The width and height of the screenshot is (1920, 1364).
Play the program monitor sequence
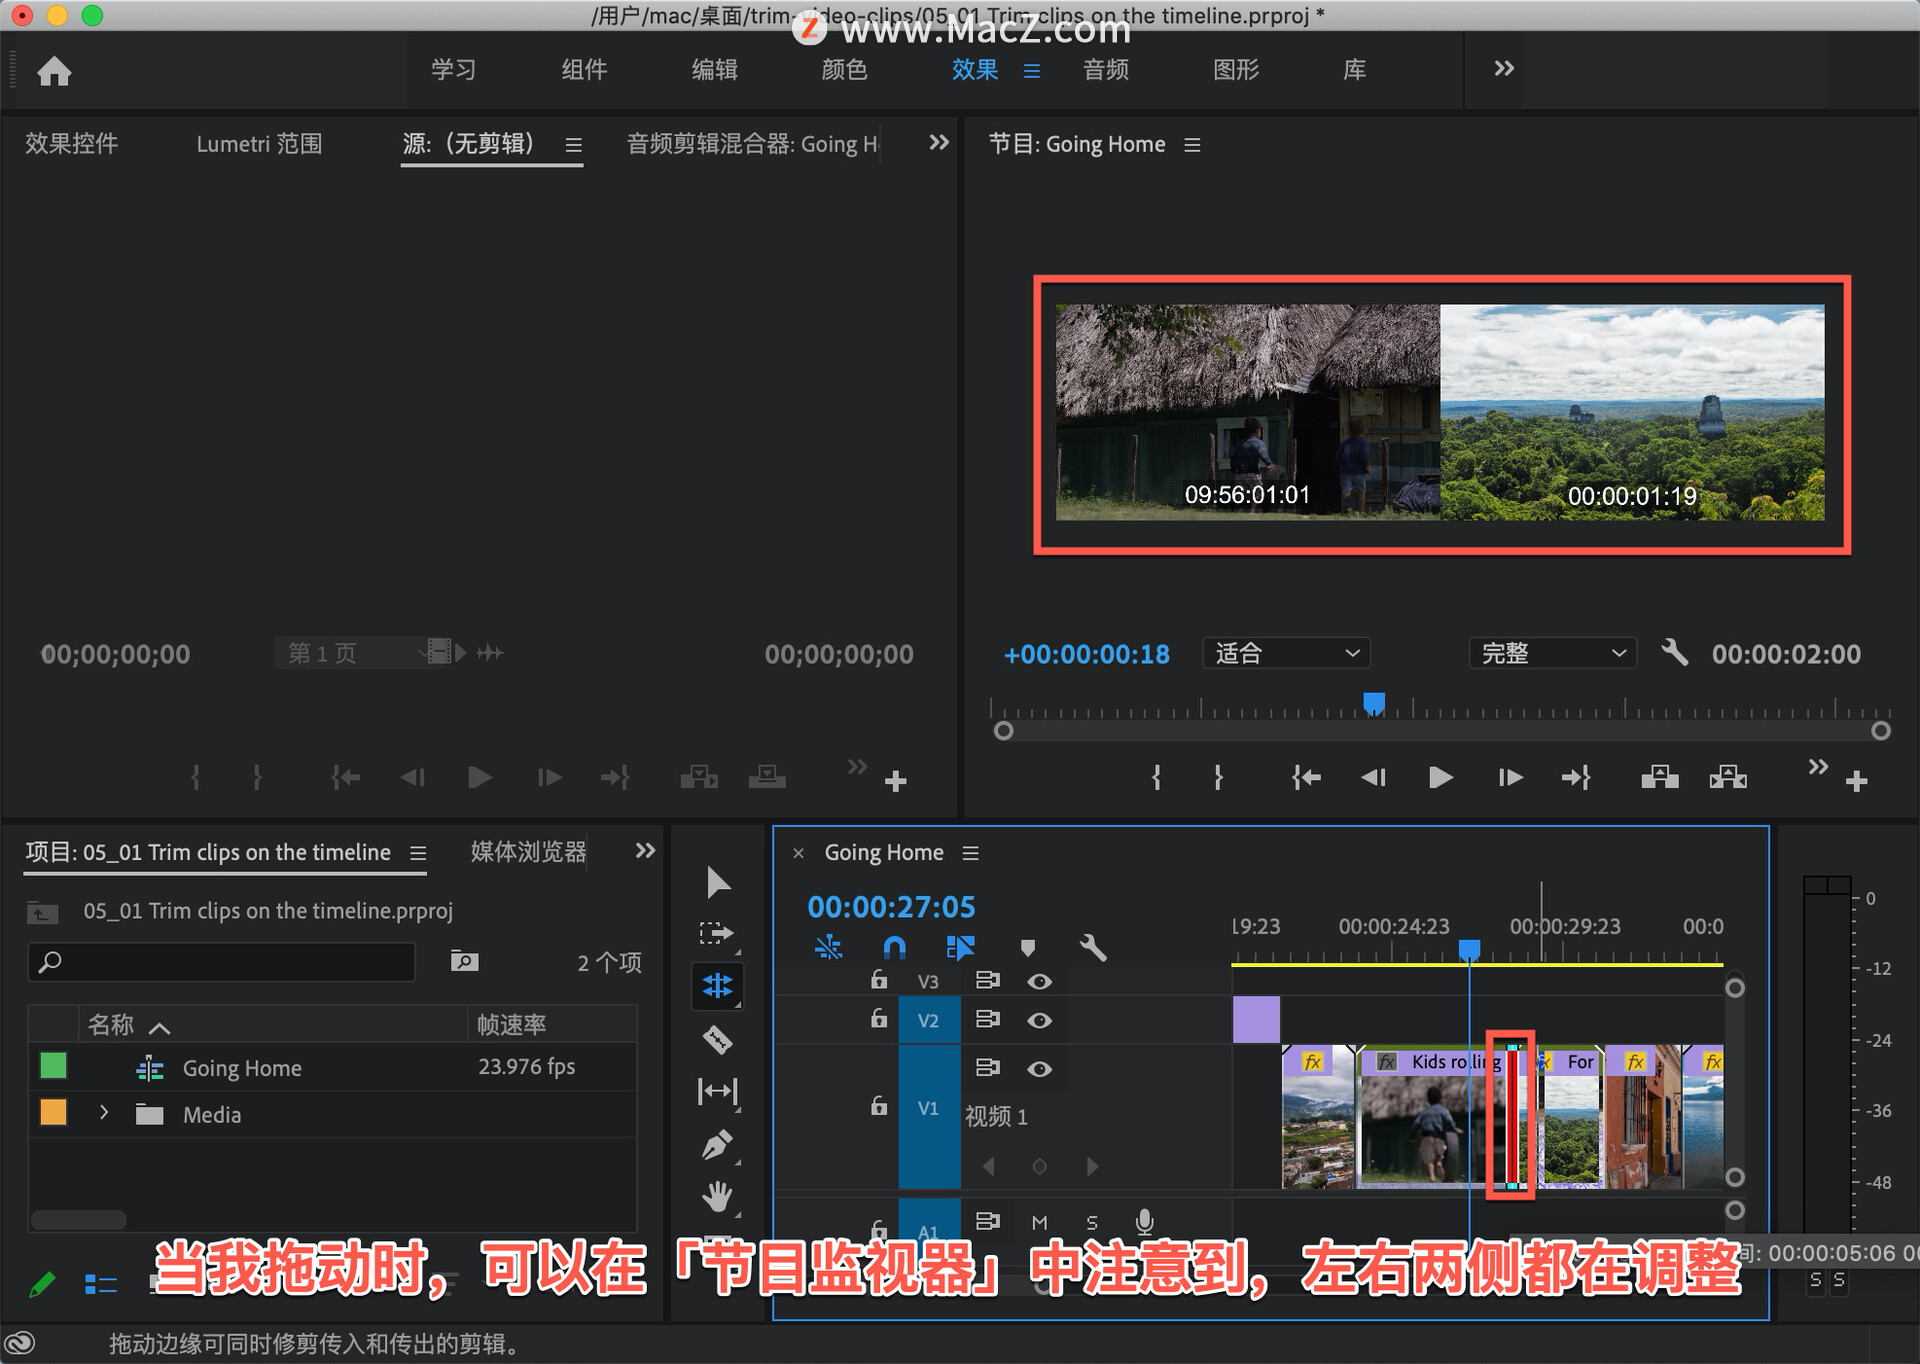(x=1440, y=777)
